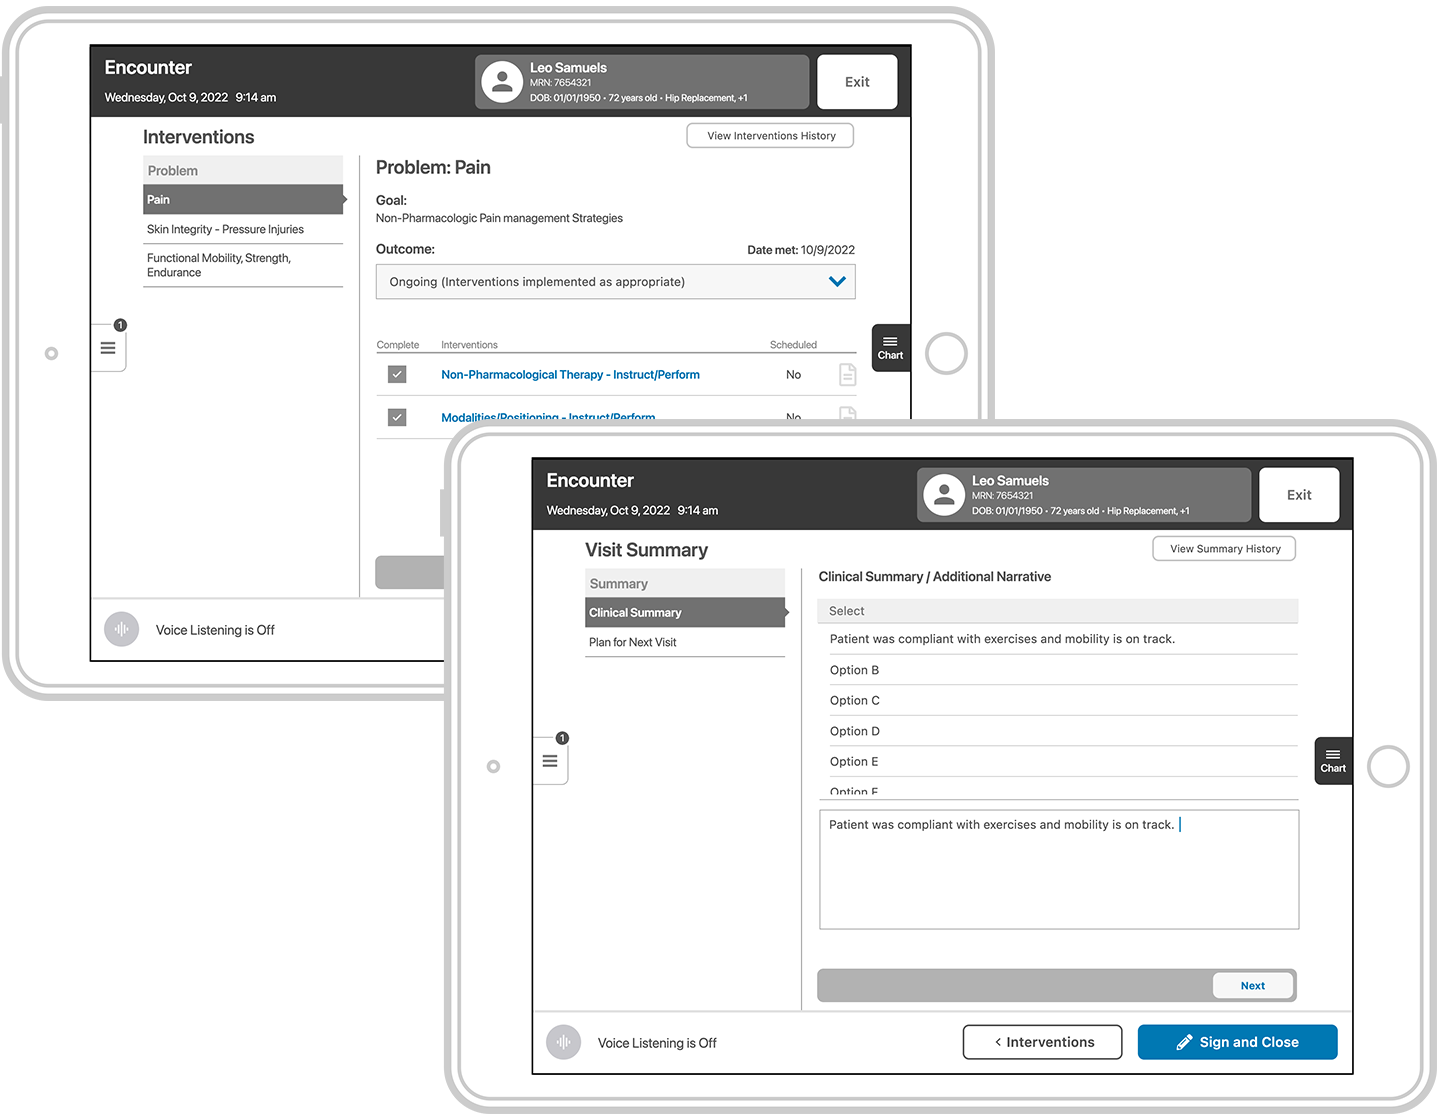The height and width of the screenshot is (1115, 1440).
Task: Tap the pencil icon on Sign and Close
Action: point(1184,1041)
